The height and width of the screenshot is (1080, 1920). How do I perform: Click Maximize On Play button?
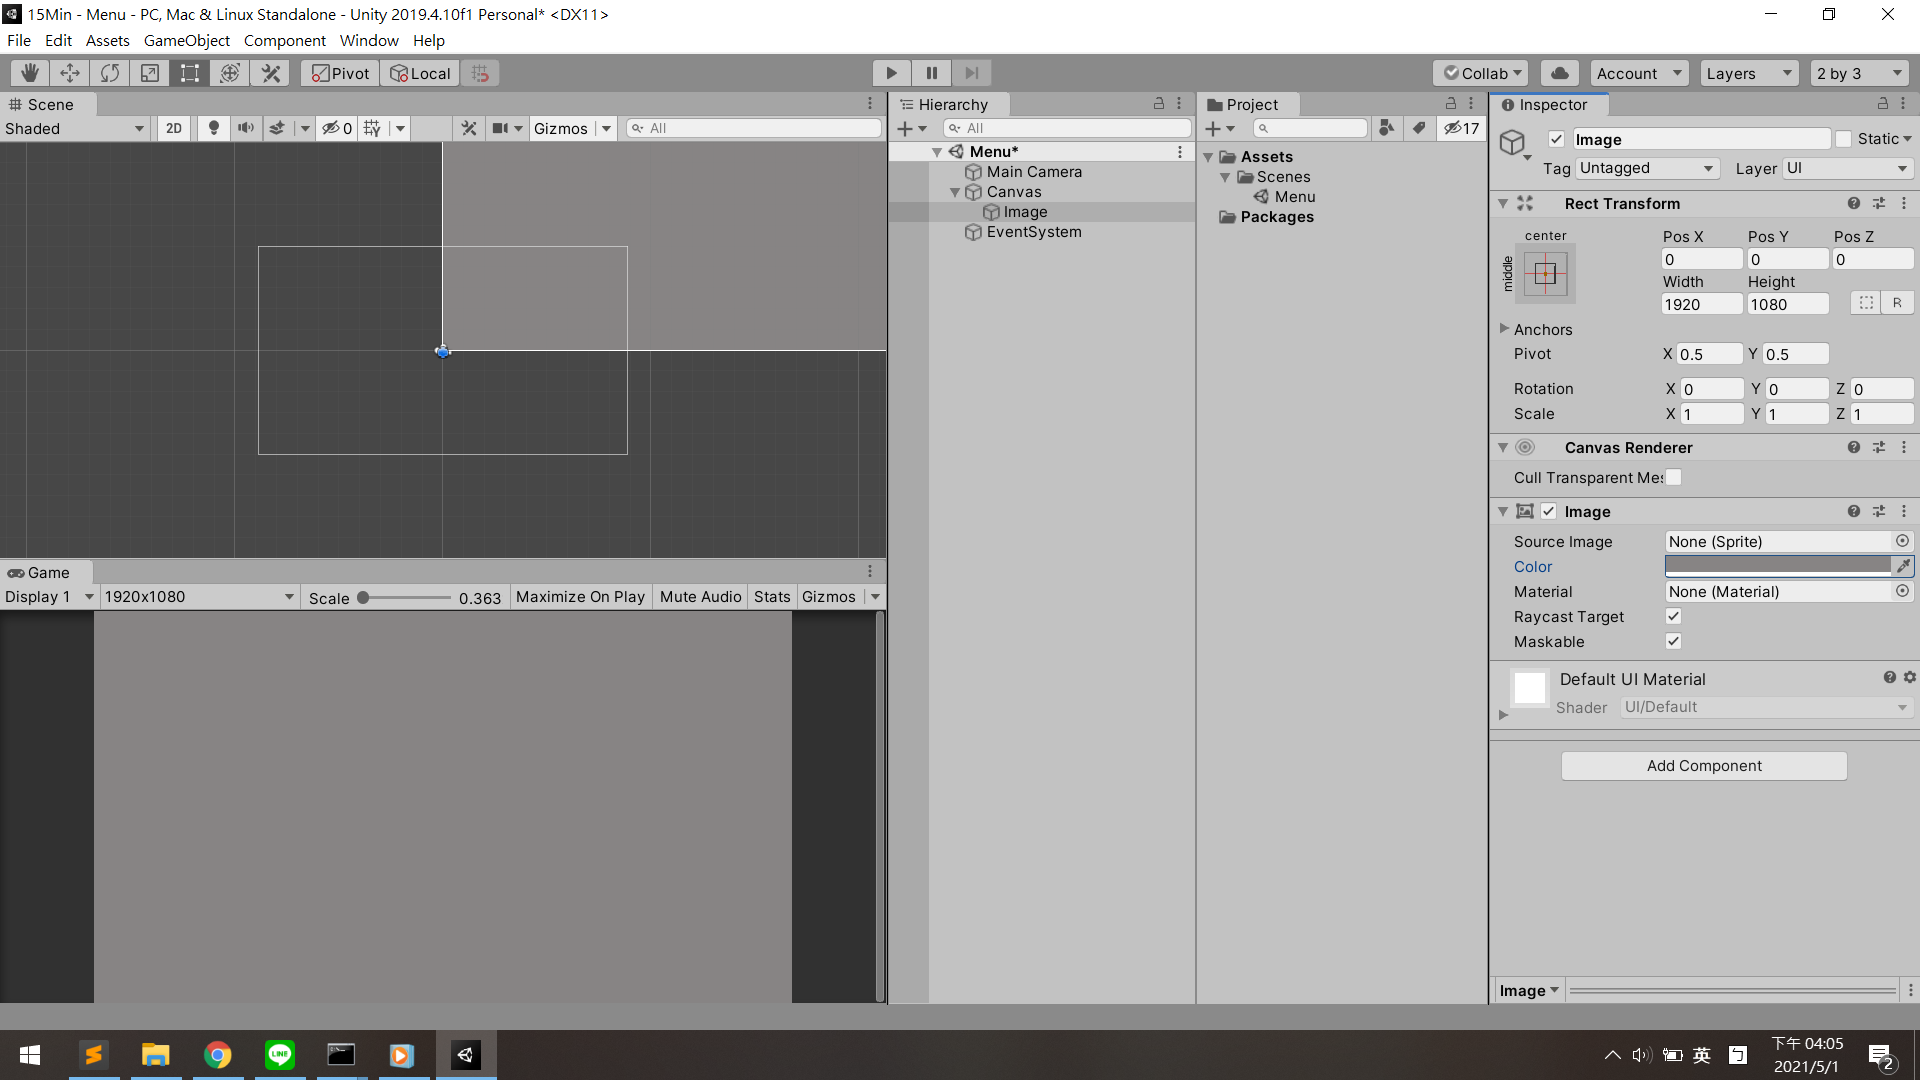pos(580,596)
